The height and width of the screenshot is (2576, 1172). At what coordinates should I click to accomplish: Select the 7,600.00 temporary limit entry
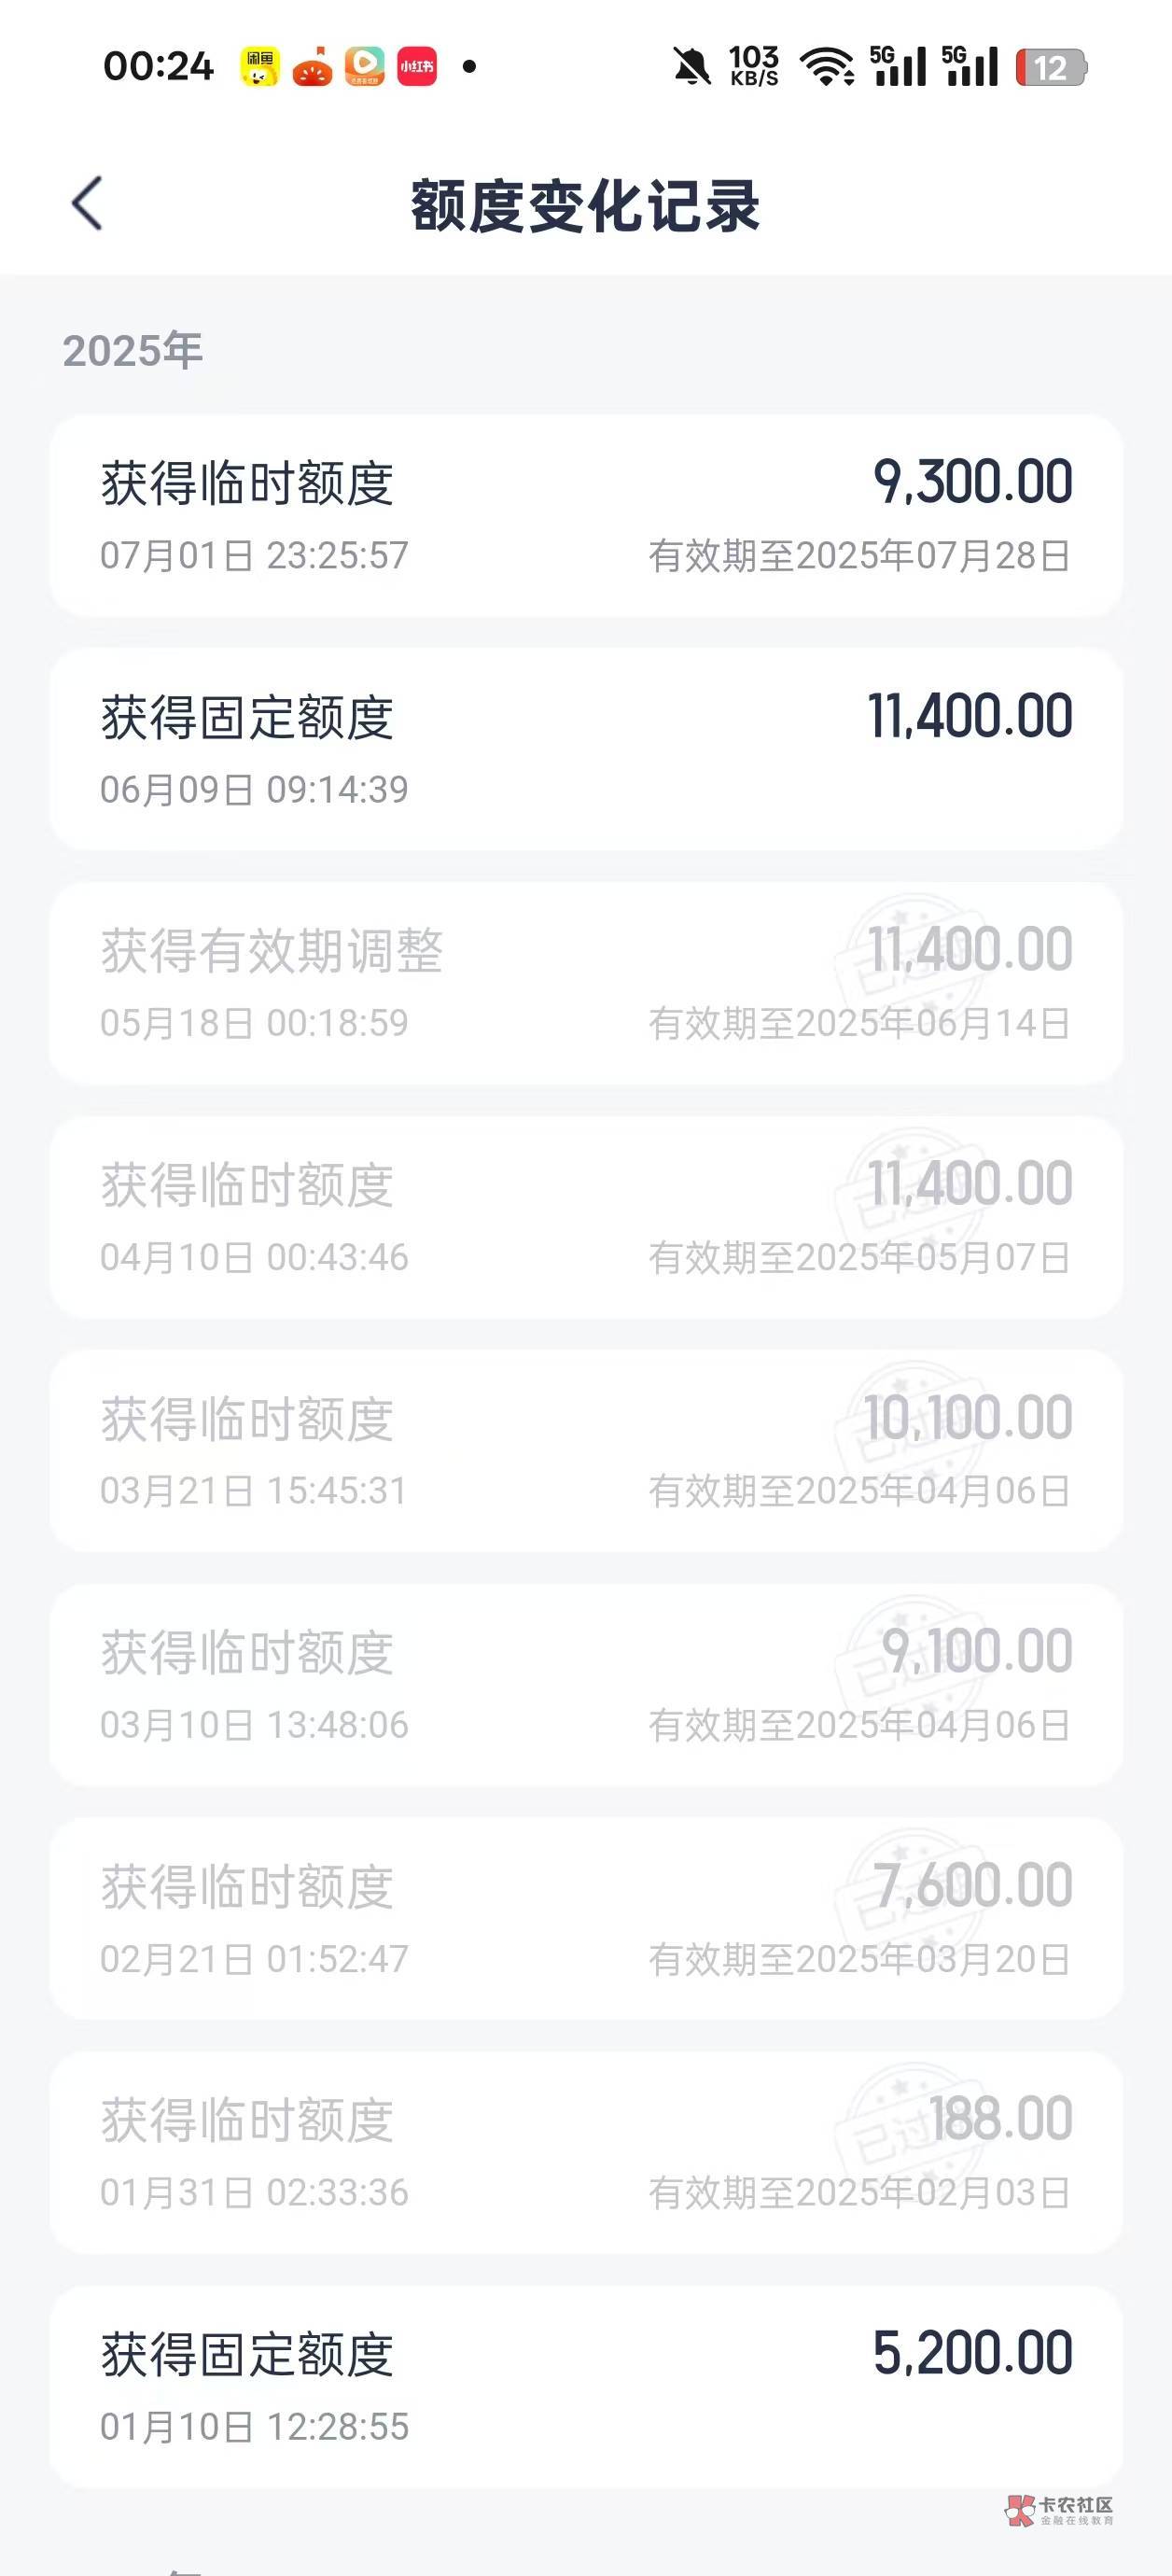click(586, 1920)
